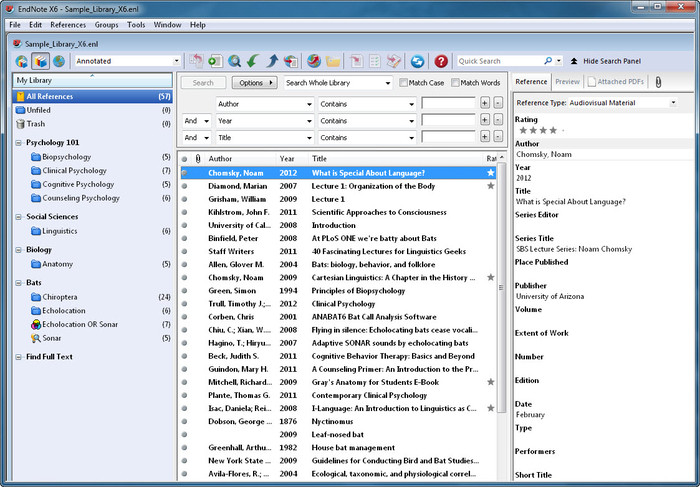Screen dimensions: 700x487
Task: Click the Find Full Text toolbar icon
Action: tap(291, 61)
